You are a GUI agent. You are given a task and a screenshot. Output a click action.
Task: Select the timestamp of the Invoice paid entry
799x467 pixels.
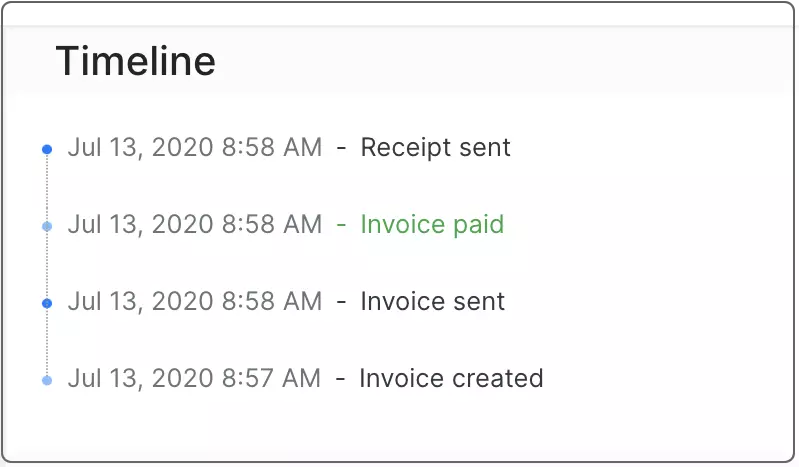pyautogui.click(x=195, y=225)
